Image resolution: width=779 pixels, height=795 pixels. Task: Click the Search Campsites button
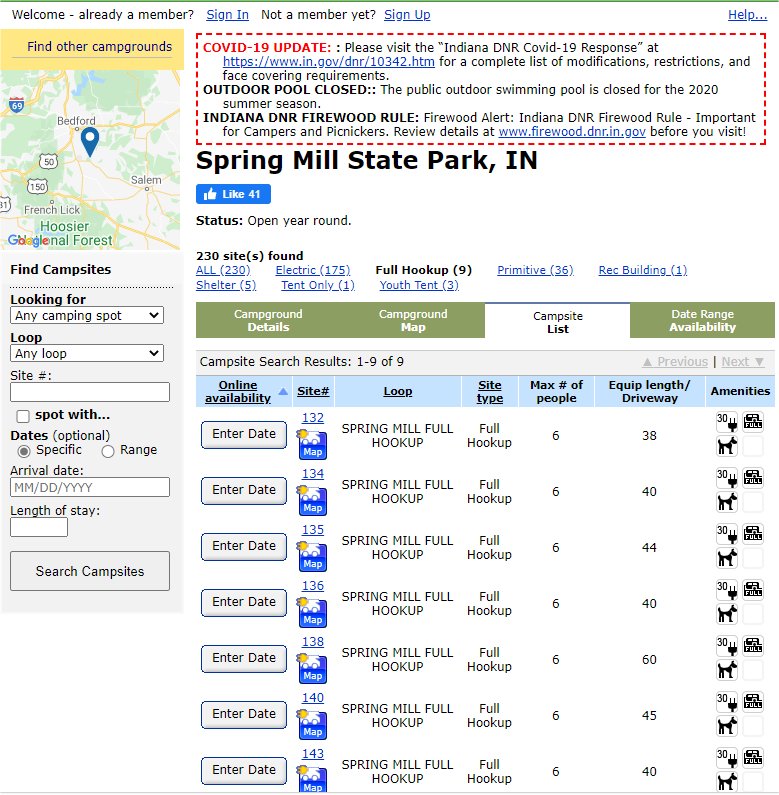pos(90,571)
